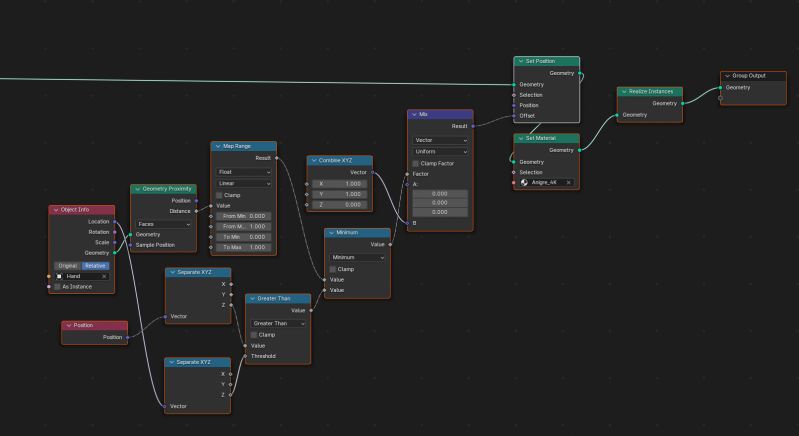The image size is (799, 436).
Task: Collapse the Combine XYZ node
Action: pos(314,160)
